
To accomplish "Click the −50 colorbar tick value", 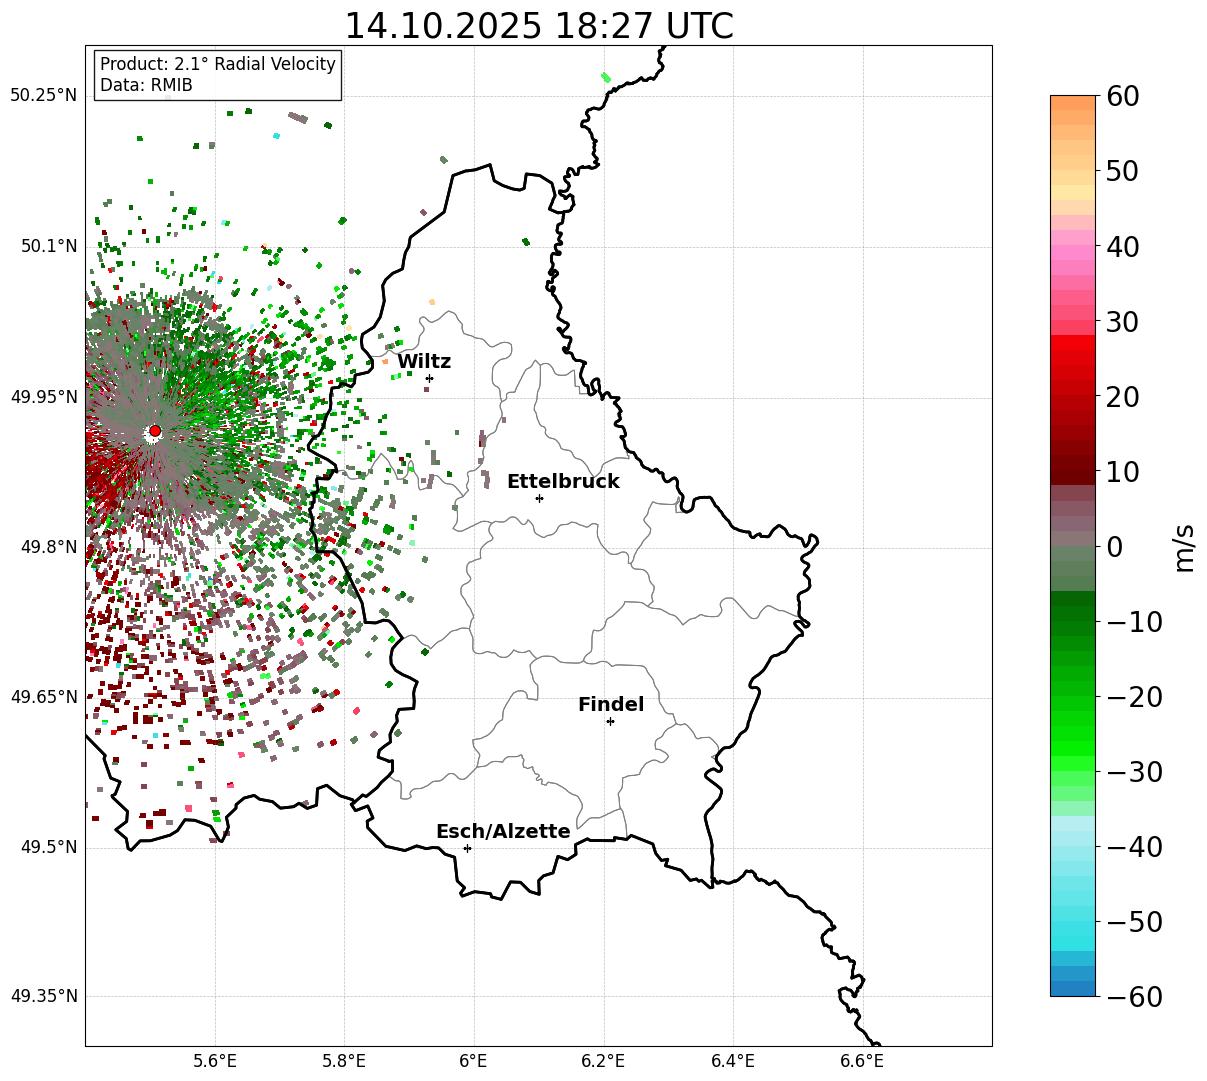I will 1135,922.
